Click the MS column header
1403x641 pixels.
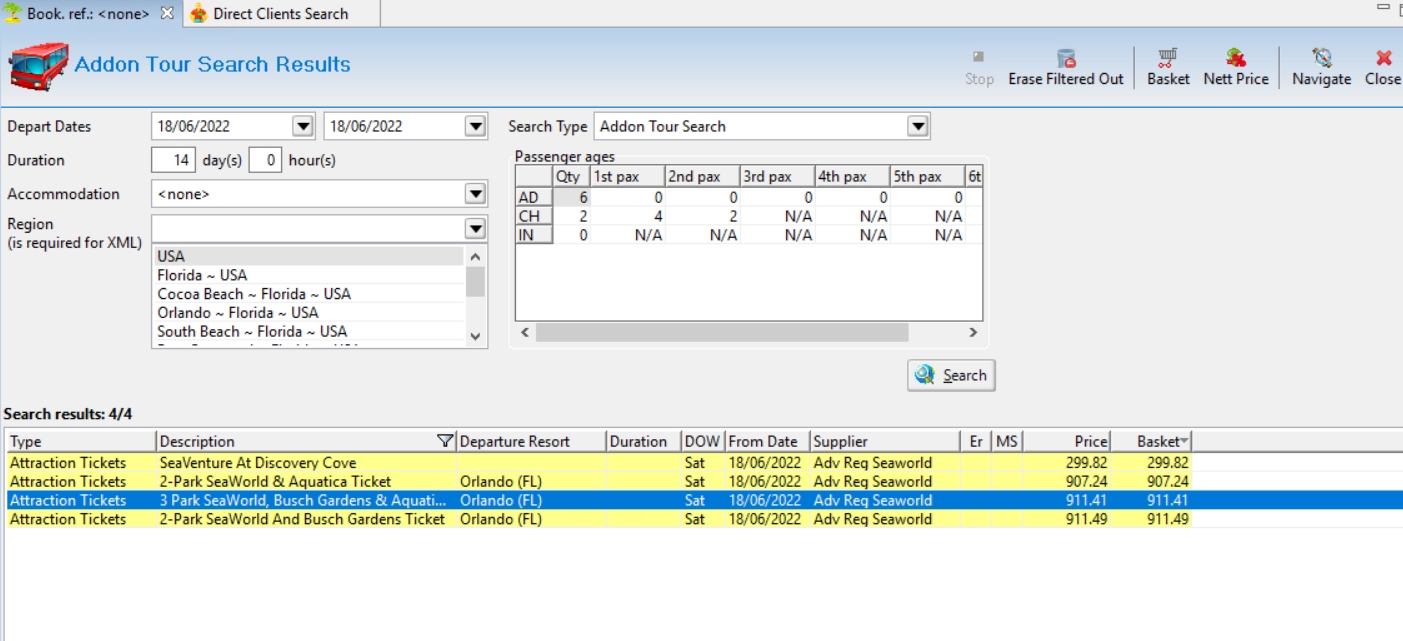[x=1006, y=441]
